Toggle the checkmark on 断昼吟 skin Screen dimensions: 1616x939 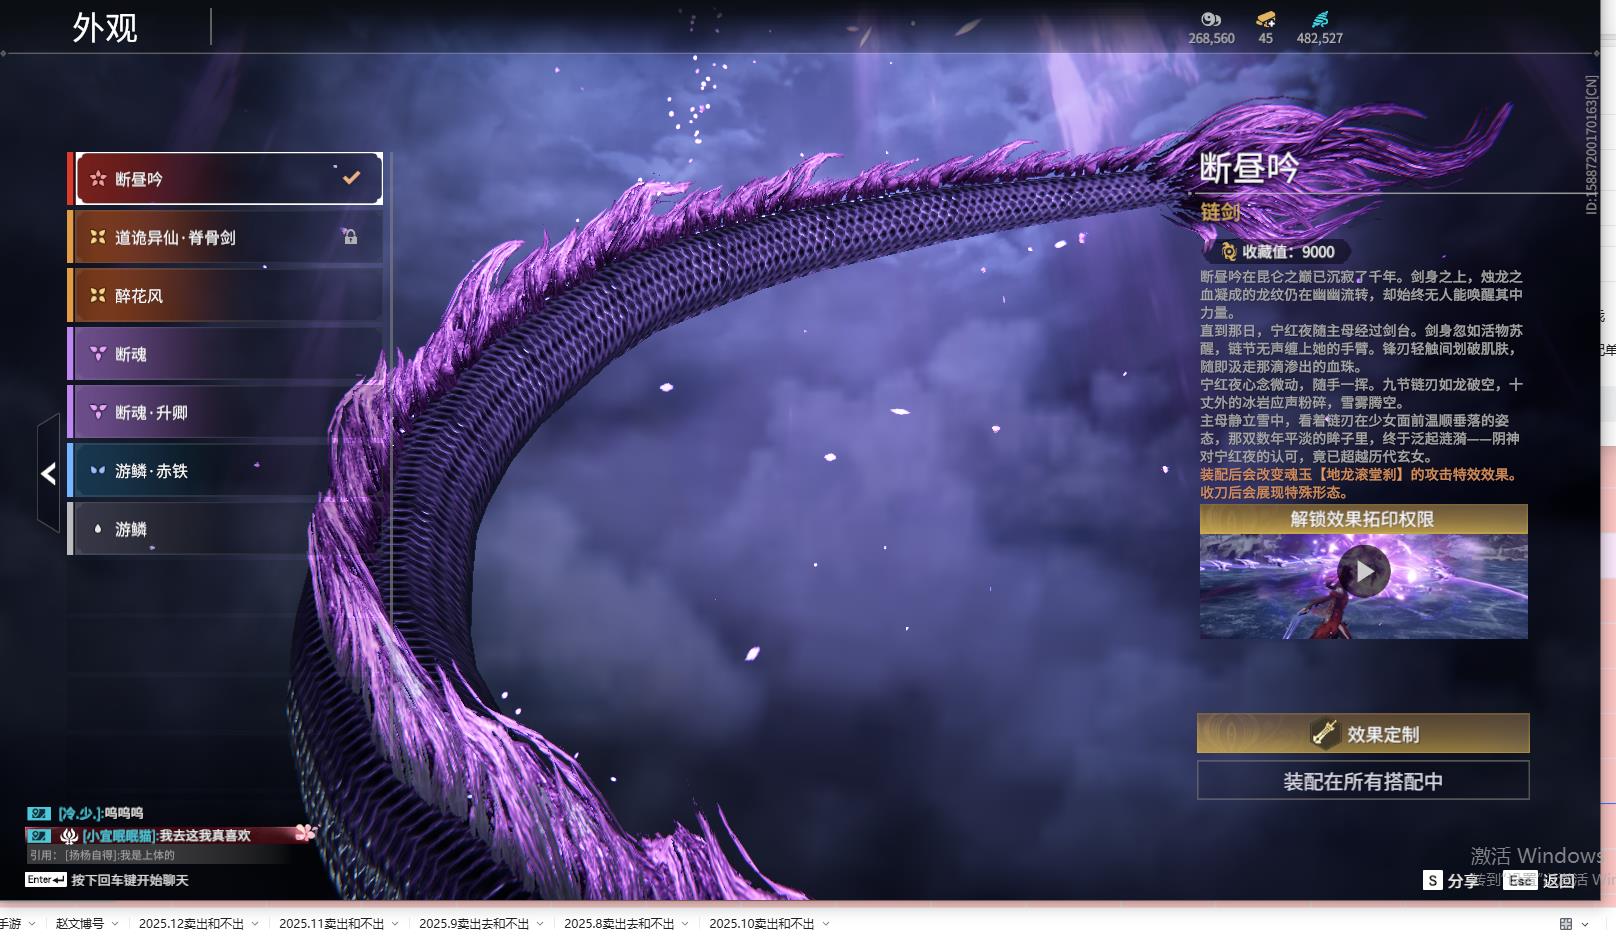click(x=351, y=178)
